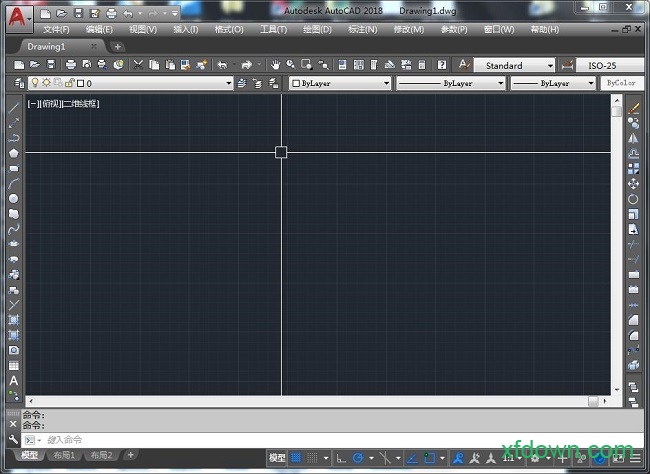Switch to the 布局1 layout tab
The image size is (650, 474).
click(x=65, y=456)
